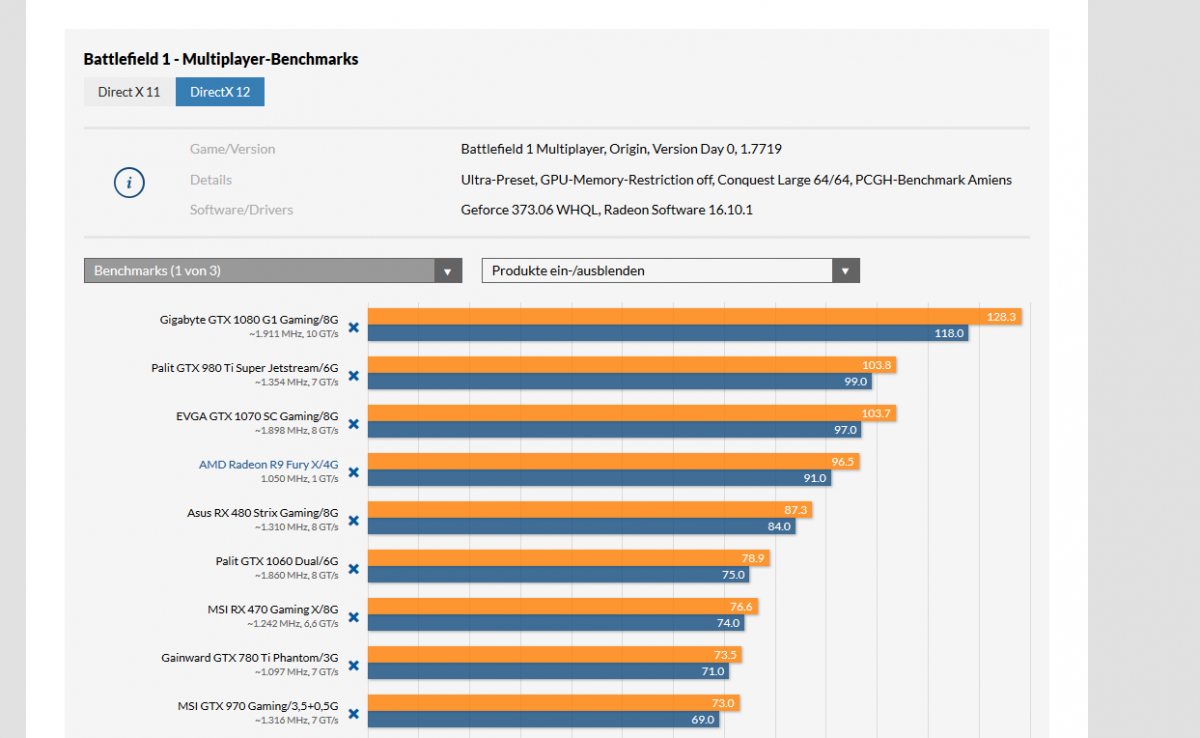Image resolution: width=1200 pixels, height=738 pixels.
Task: Click the blue 75.0 bar of GTX 1060
Action: pyautogui.click(x=559, y=575)
